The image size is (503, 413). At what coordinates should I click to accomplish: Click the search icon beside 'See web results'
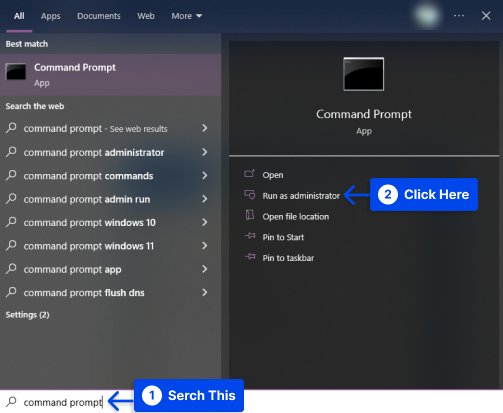click(x=11, y=128)
